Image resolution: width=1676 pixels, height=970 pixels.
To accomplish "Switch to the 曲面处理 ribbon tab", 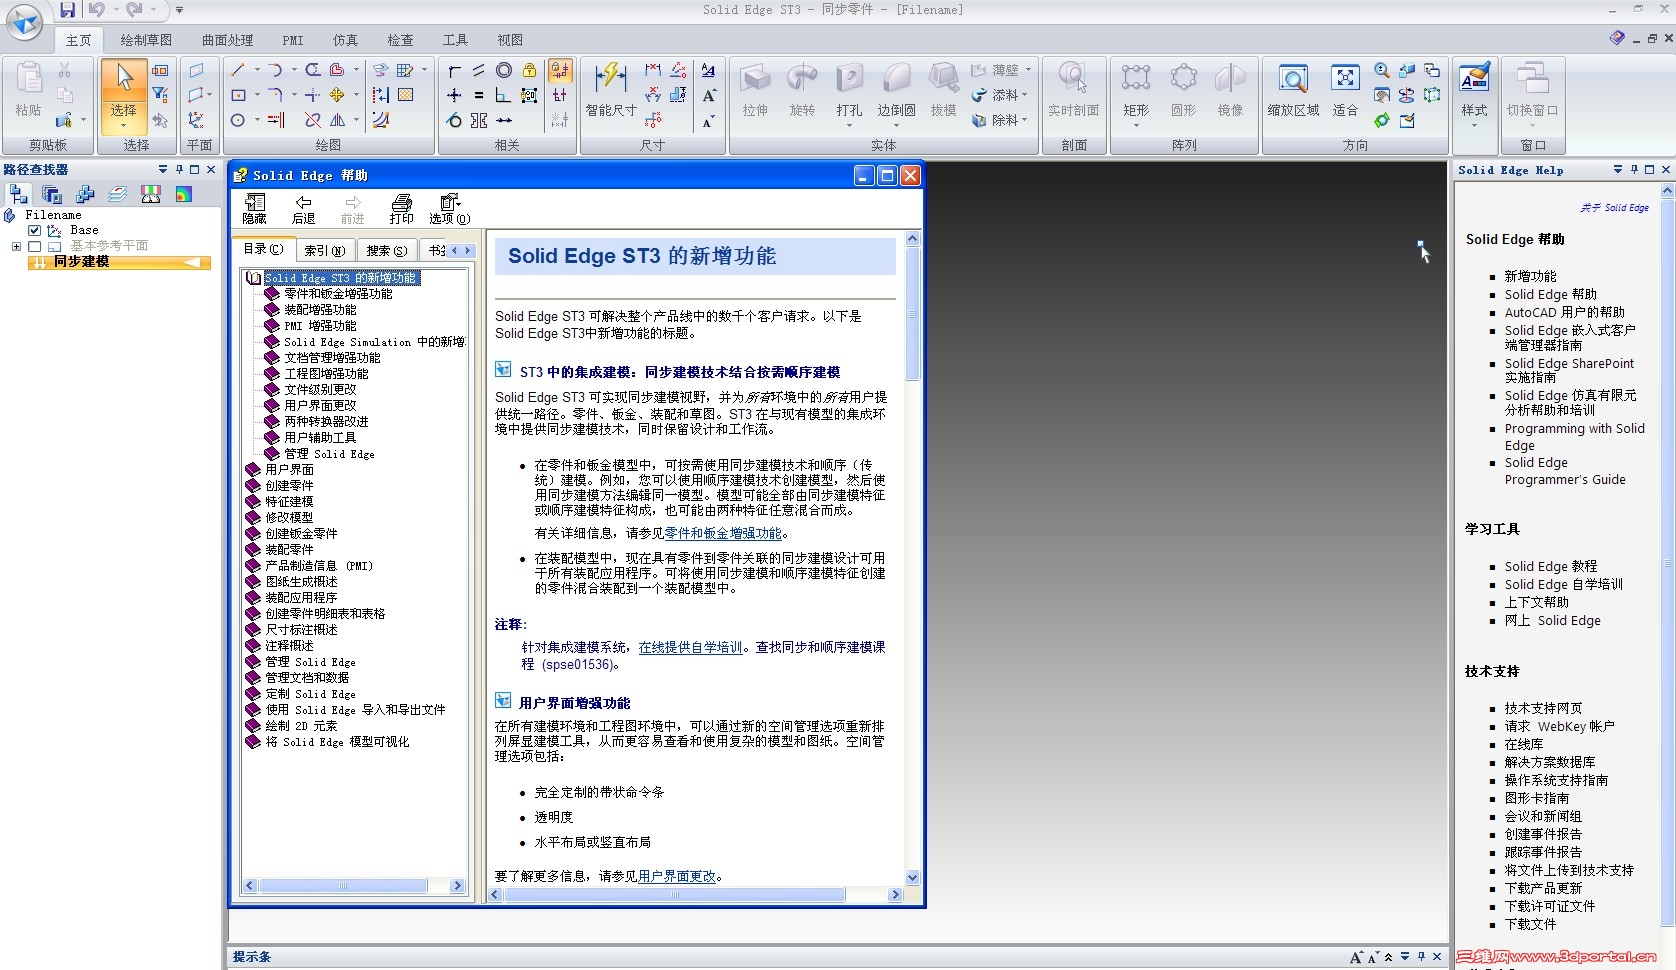I will (x=227, y=40).
